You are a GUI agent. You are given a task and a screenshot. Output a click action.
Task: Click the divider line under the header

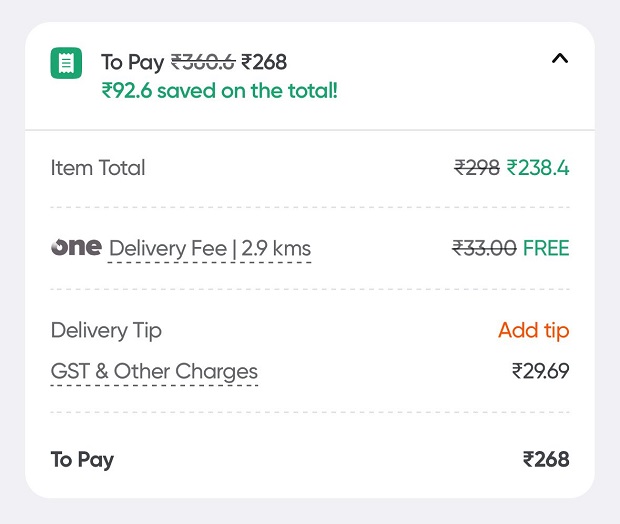pos(310,130)
